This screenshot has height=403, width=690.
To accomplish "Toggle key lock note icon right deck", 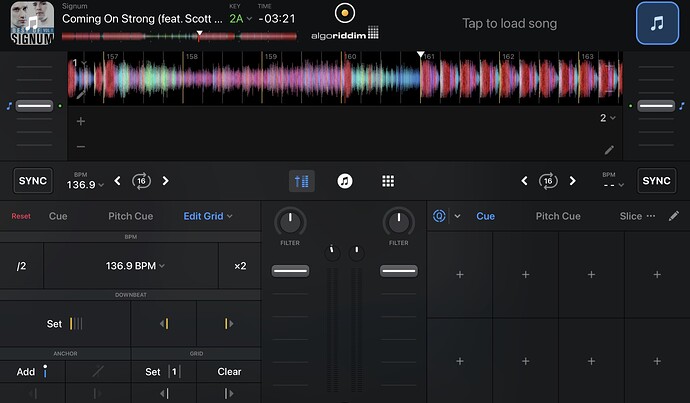I will (x=682, y=106).
